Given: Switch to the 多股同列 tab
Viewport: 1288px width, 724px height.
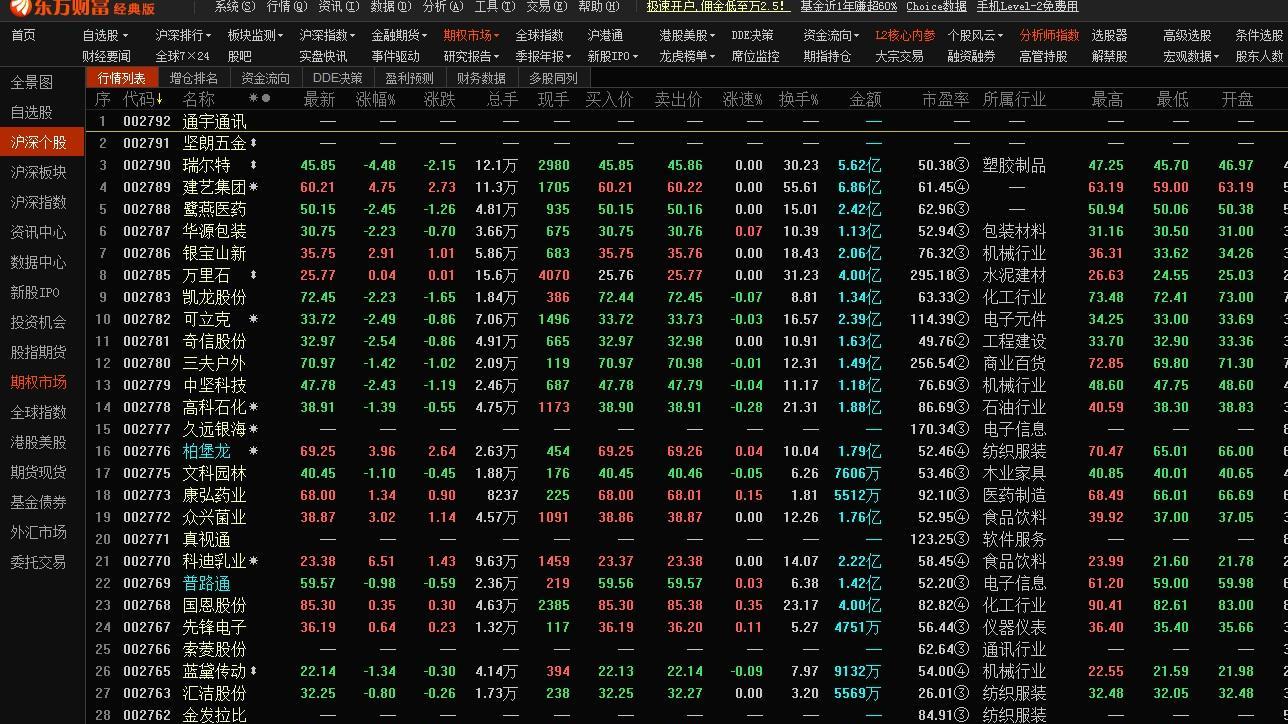Looking at the screenshot, I should click(x=553, y=78).
